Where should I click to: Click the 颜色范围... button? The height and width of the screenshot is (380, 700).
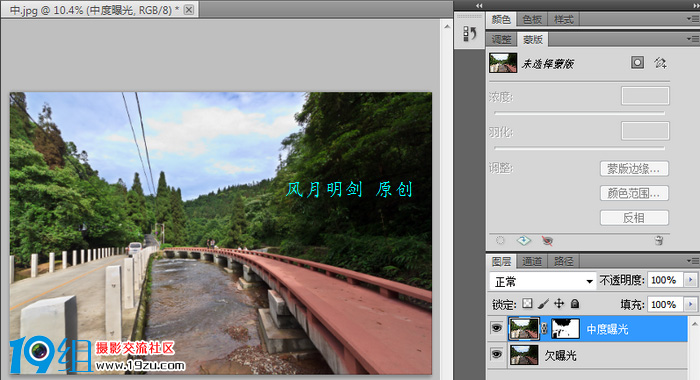tap(634, 193)
